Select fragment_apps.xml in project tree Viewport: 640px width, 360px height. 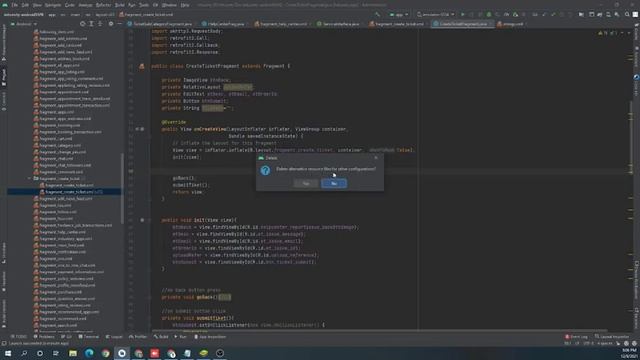tap(54, 112)
